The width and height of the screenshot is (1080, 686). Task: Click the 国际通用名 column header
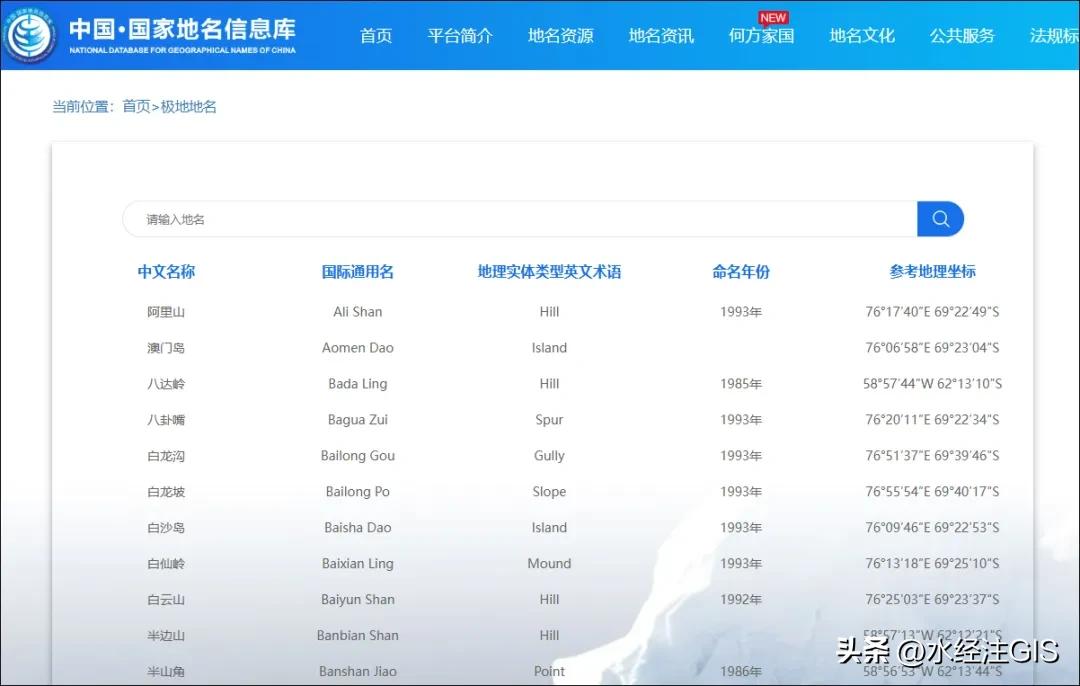(357, 272)
